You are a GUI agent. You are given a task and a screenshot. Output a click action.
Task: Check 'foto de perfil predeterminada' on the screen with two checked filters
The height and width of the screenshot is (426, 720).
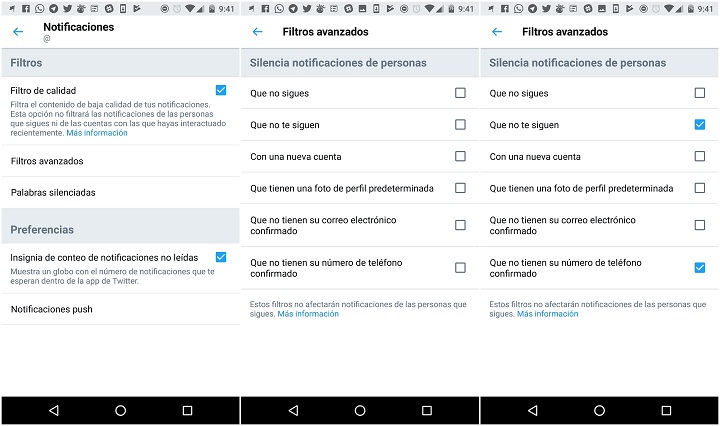(700, 188)
